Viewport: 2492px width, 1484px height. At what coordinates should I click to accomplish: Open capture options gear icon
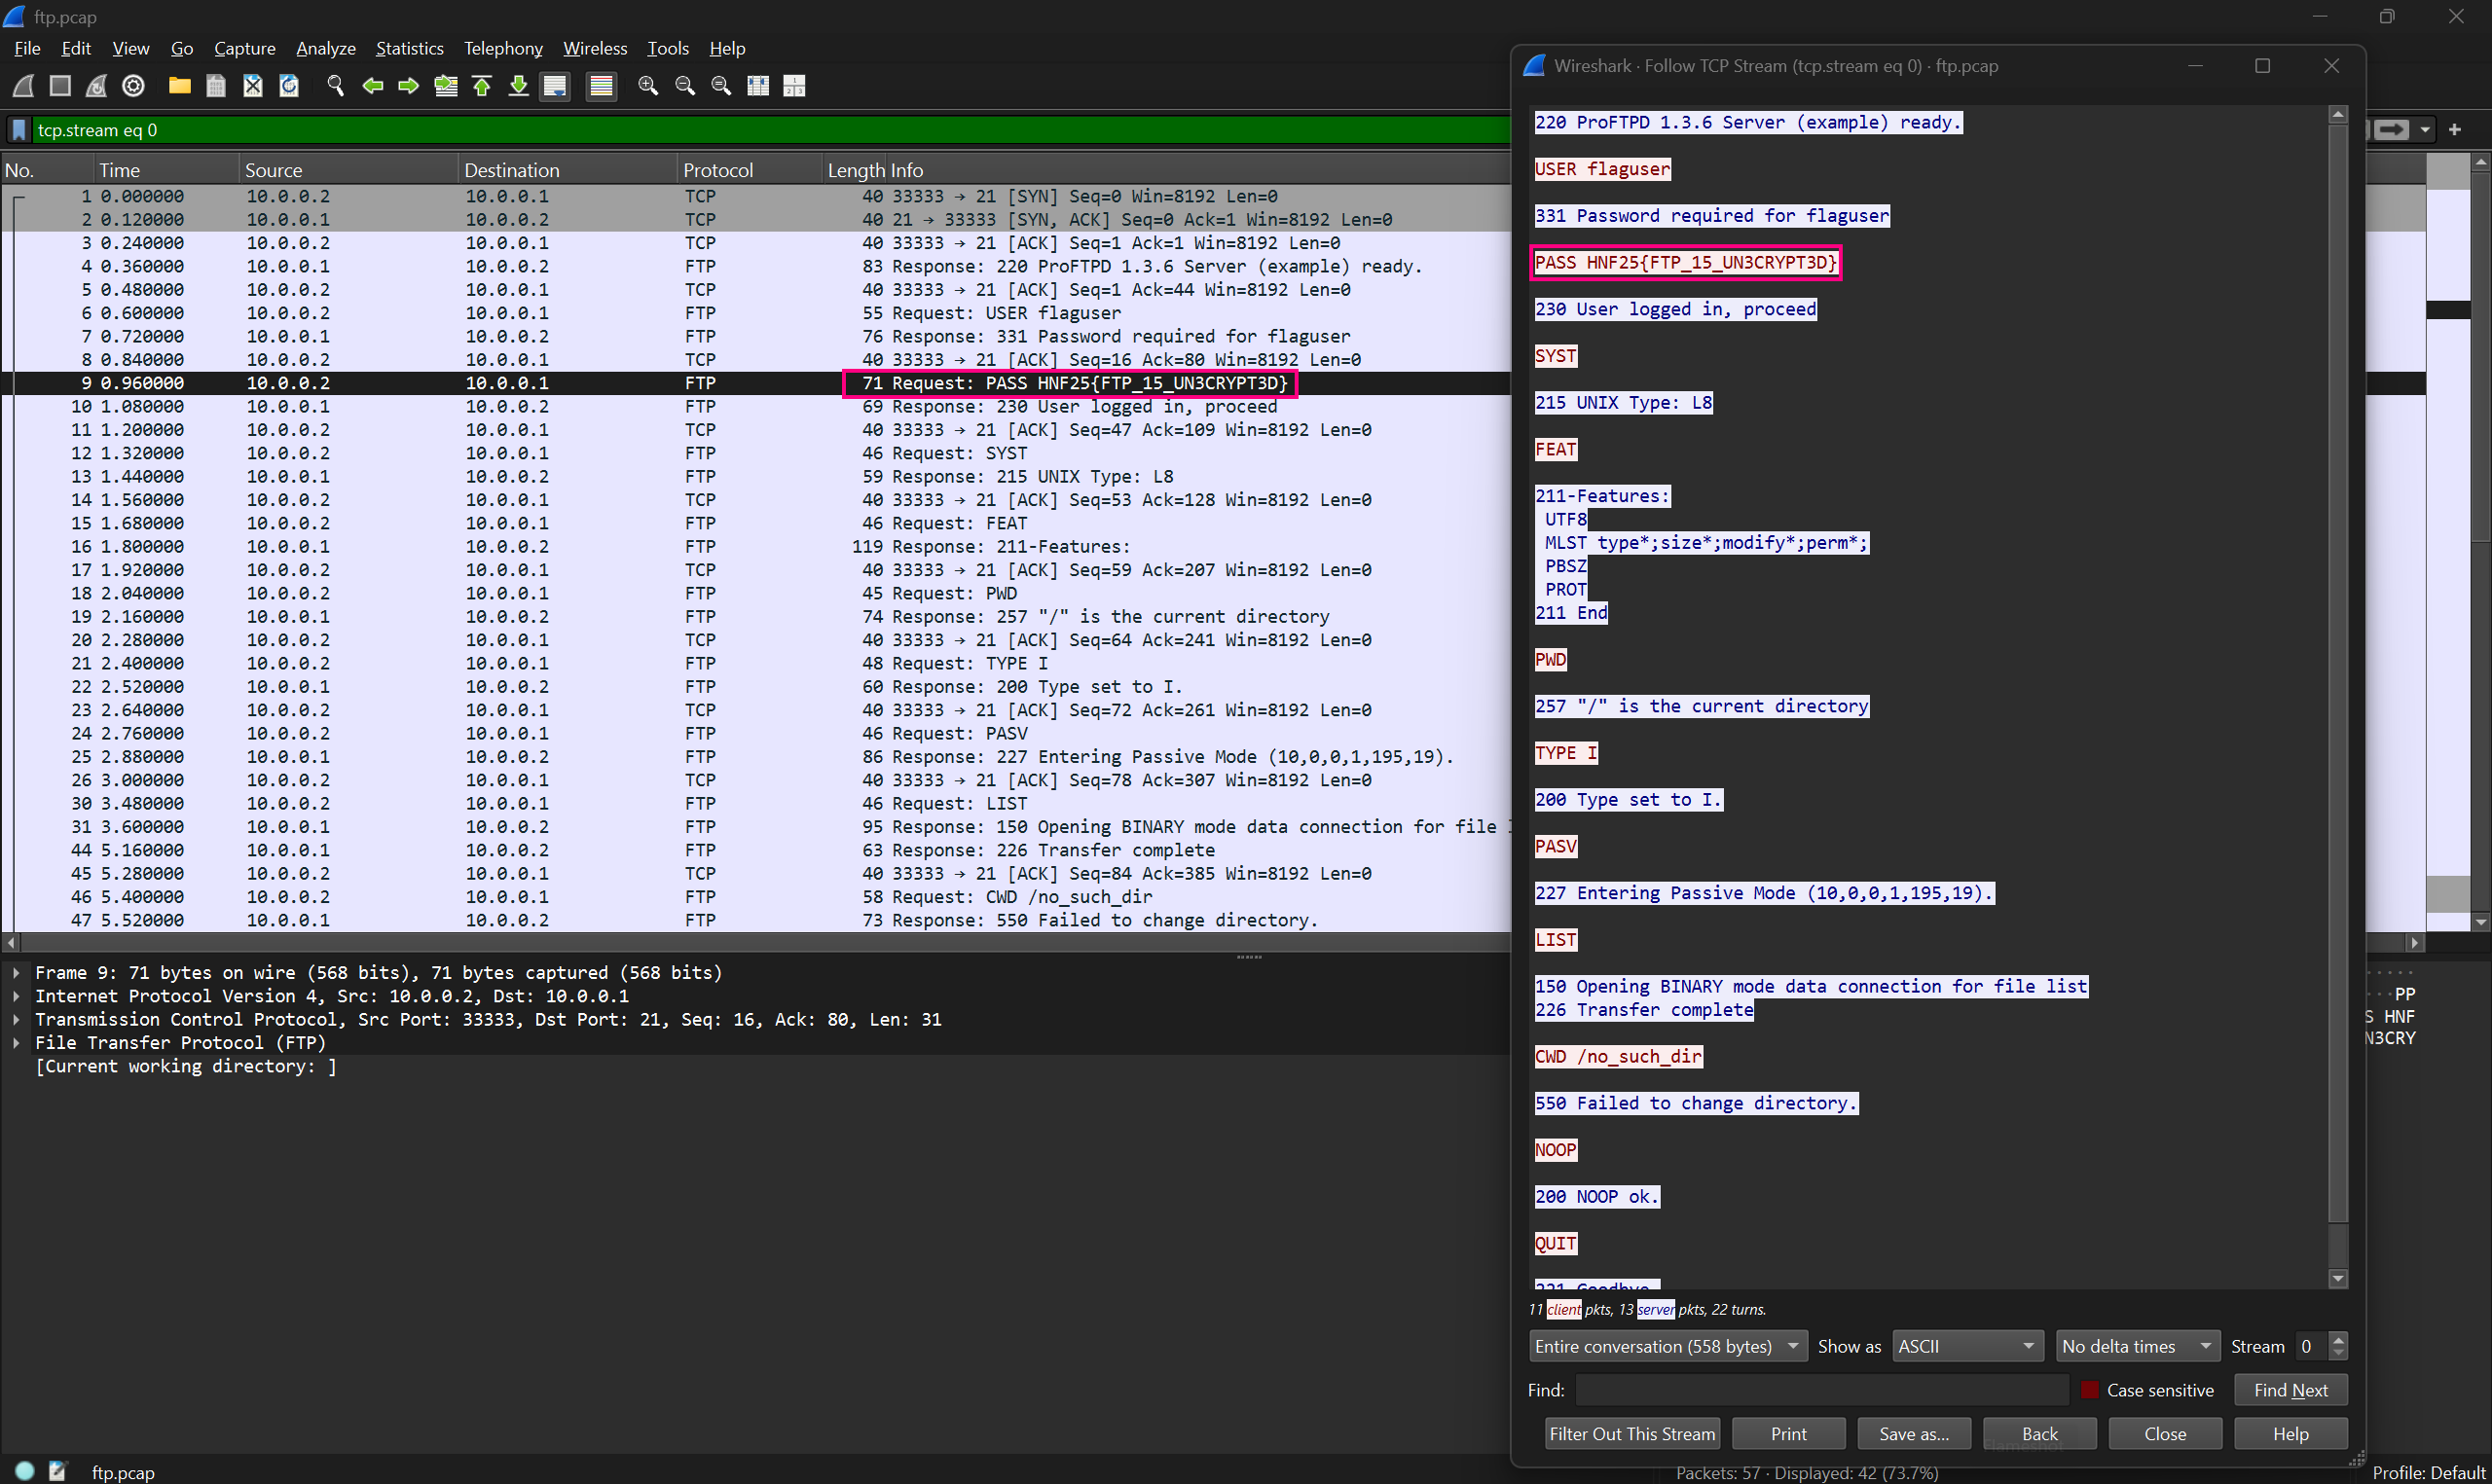click(133, 86)
